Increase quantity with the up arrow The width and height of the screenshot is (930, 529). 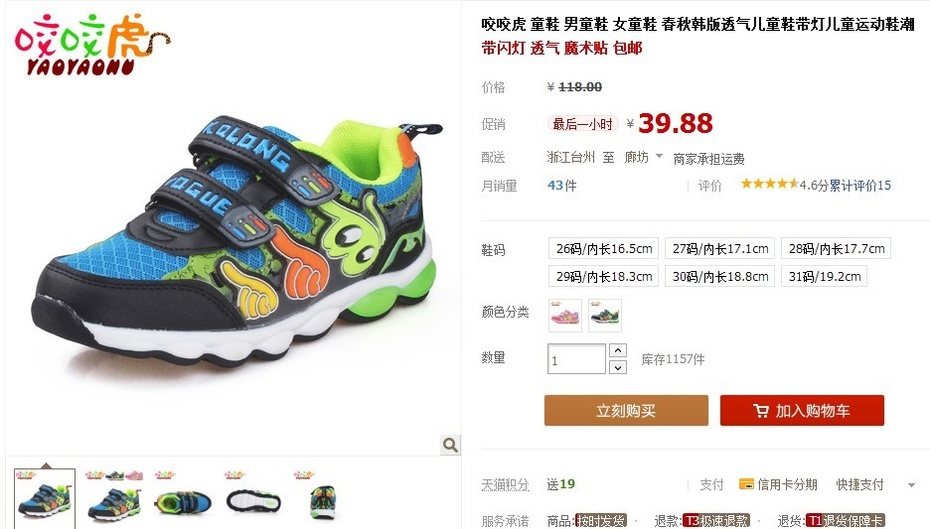[618, 350]
